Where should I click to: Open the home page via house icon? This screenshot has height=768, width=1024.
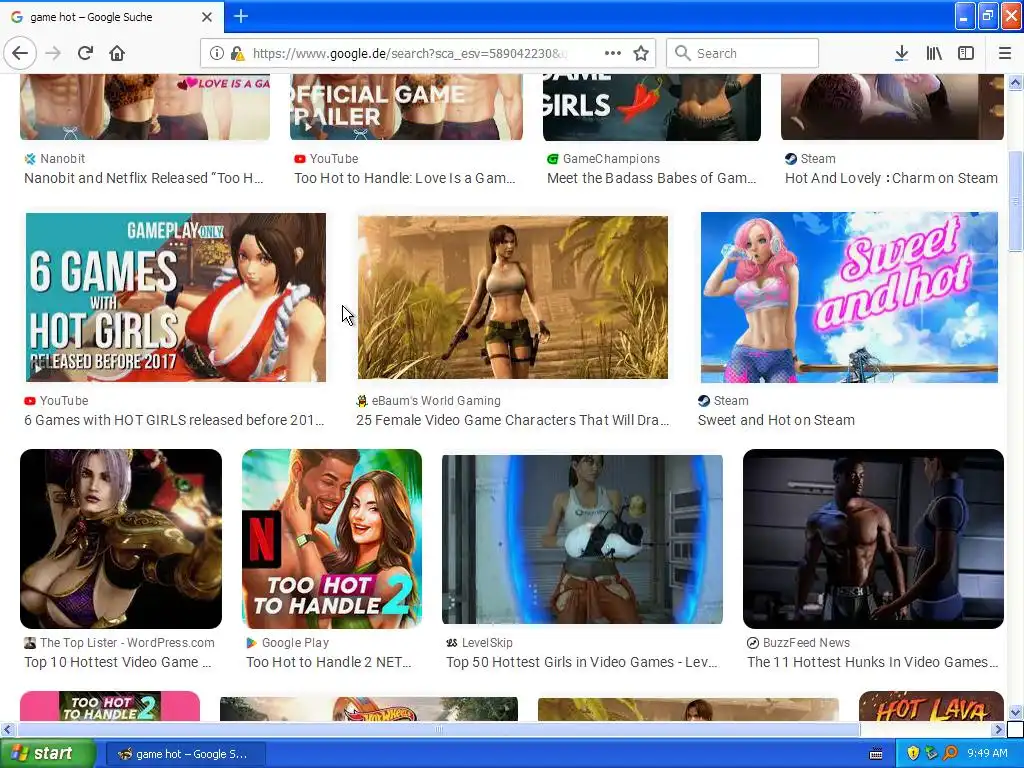(x=117, y=53)
